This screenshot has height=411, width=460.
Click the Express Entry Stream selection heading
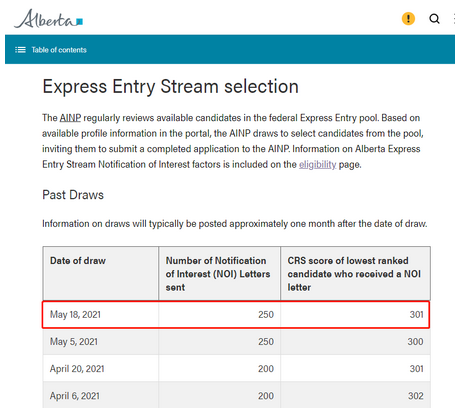pyautogui.click(x=170, y=87)
